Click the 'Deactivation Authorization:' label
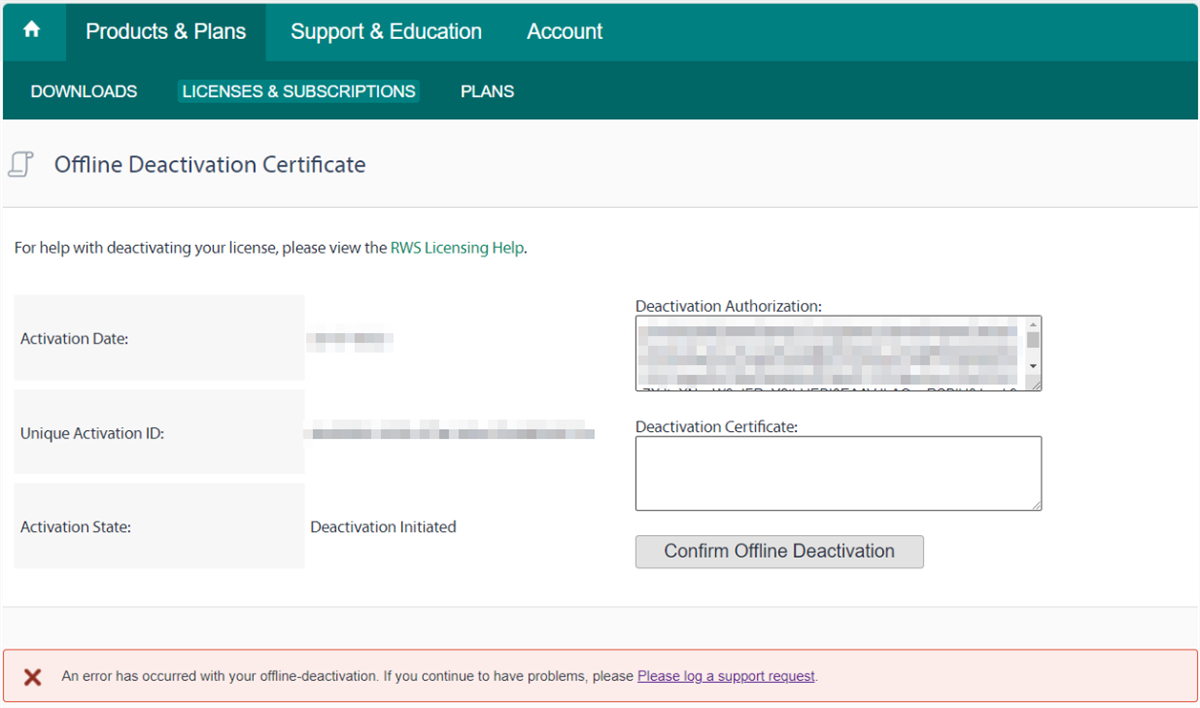The width and height of the screenshot is (1200, 708). pos(728,306)
